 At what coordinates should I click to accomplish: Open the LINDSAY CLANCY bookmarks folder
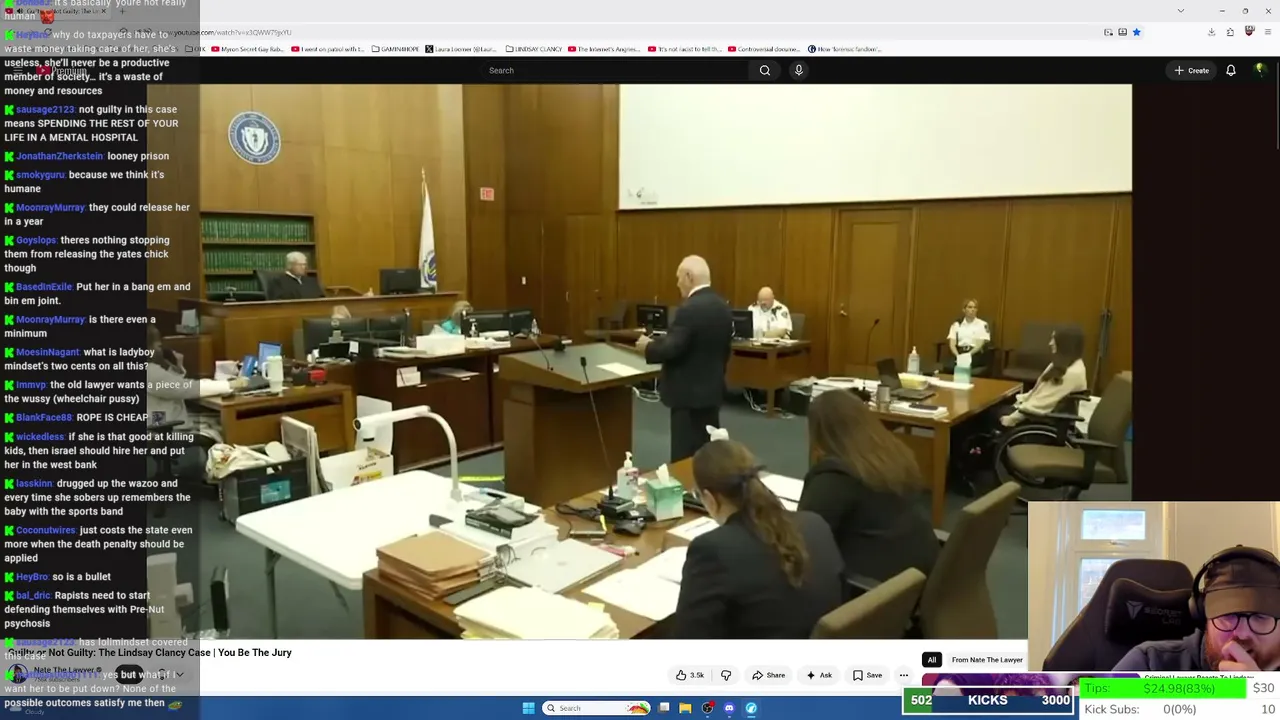pyautogui.click(x=535, y=49)
